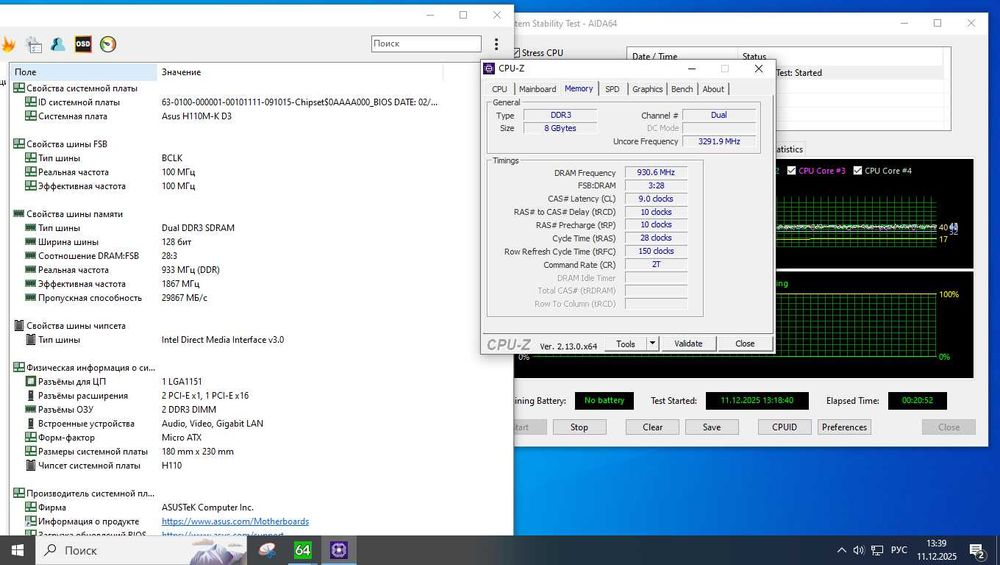The image size is (1000, 565).
Task: Switch to the Bench tab
Action: click(x=682, y=89)
